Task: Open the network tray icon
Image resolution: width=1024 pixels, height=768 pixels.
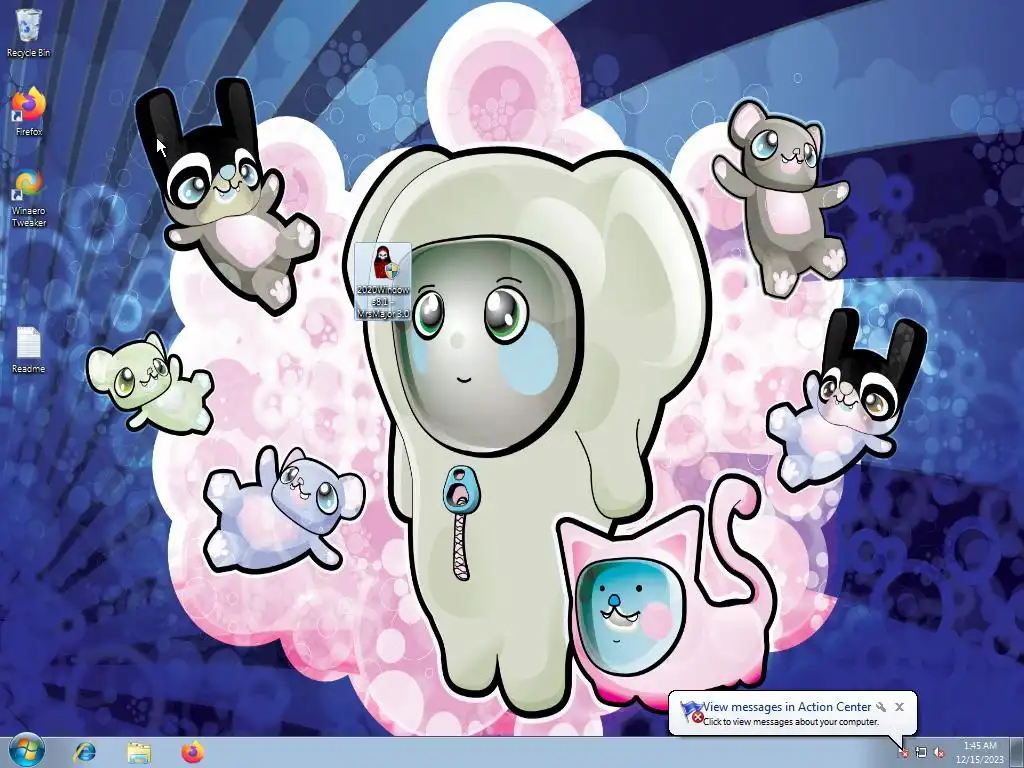Action: pyautogui.click(x=921, y=753)
